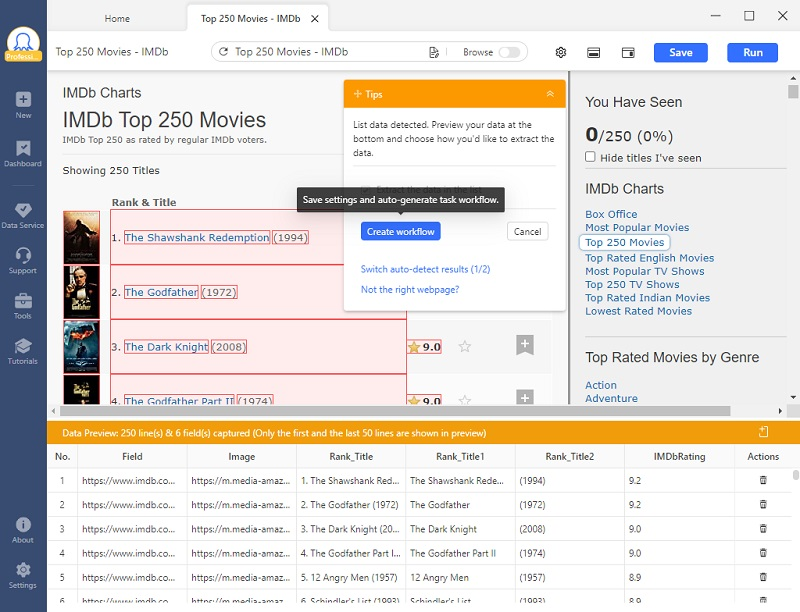This screenshot has width=800, height=612.
Task: Open Data Service in the sidebar
Action: point(23,216)
